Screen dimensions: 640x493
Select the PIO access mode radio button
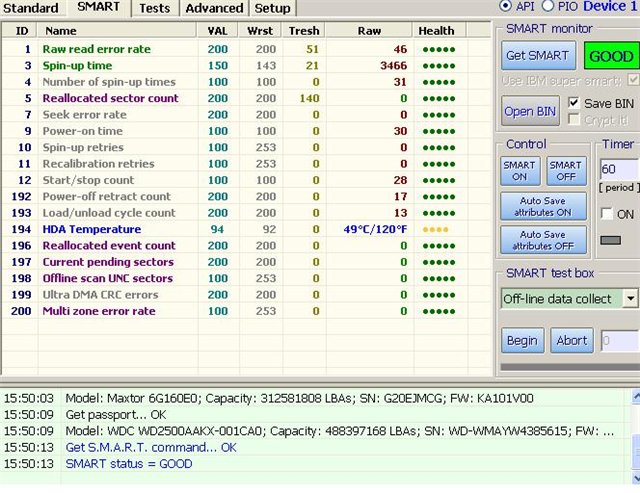click(546, 7)
